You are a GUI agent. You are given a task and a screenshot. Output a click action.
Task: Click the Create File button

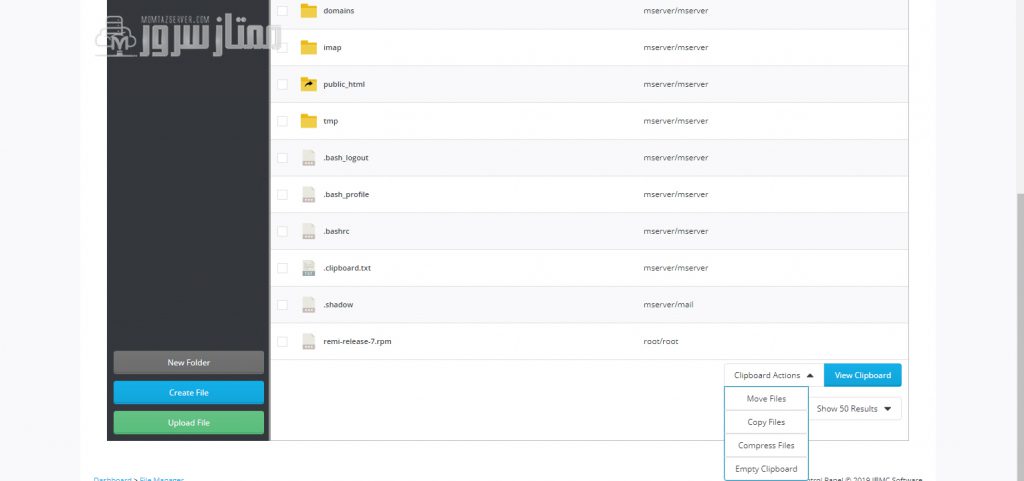(189, 393)
